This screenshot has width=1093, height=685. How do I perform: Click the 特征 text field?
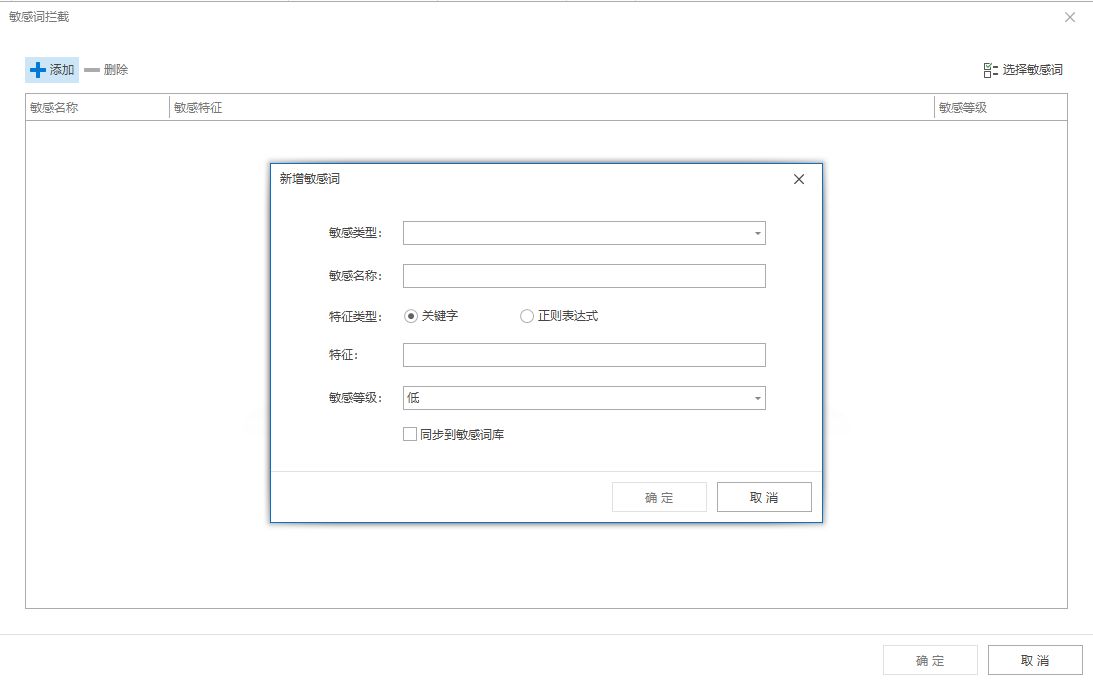(x=584, y=355)
